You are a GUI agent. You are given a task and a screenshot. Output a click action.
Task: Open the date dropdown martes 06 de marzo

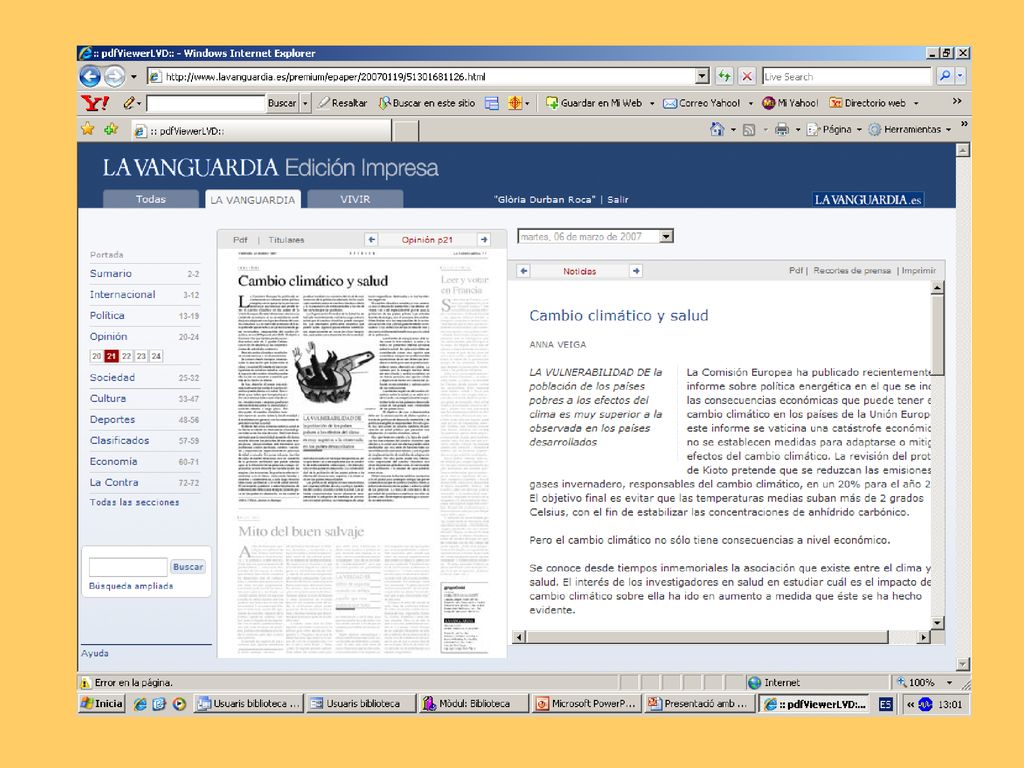click(x=665, y=236)
